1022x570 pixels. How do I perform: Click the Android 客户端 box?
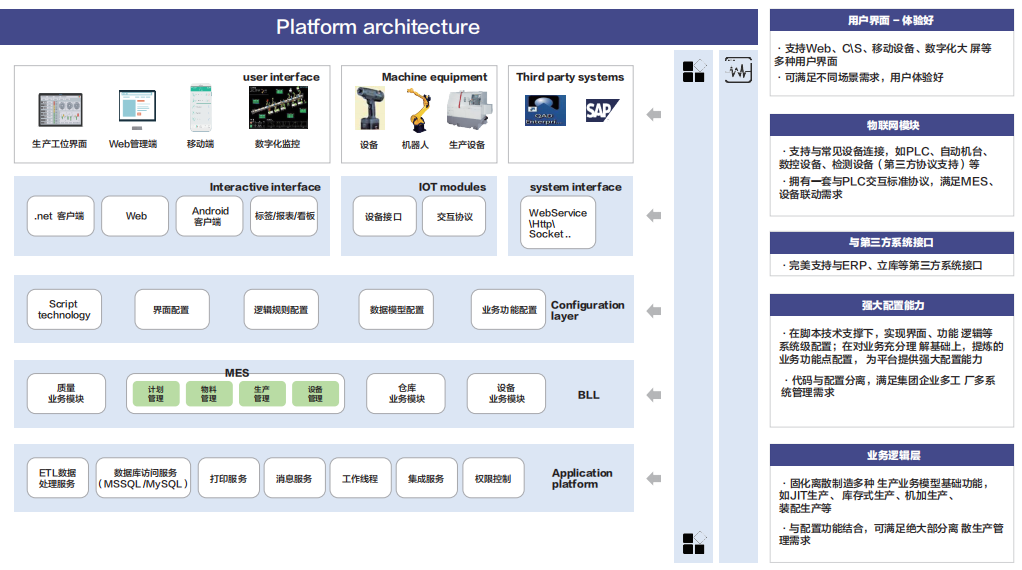[x=210, y=216]
